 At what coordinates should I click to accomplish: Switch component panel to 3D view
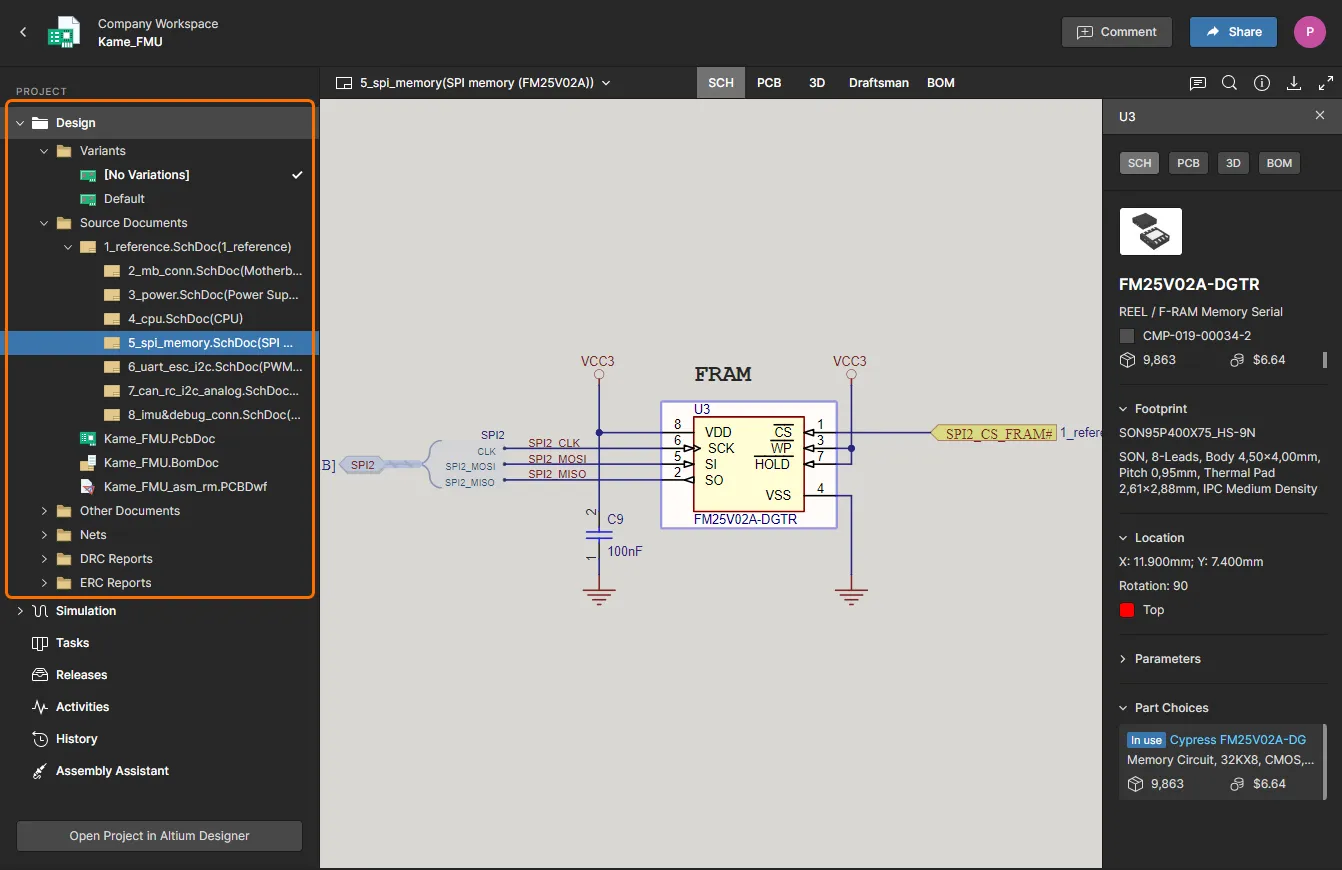(1233, 163)
